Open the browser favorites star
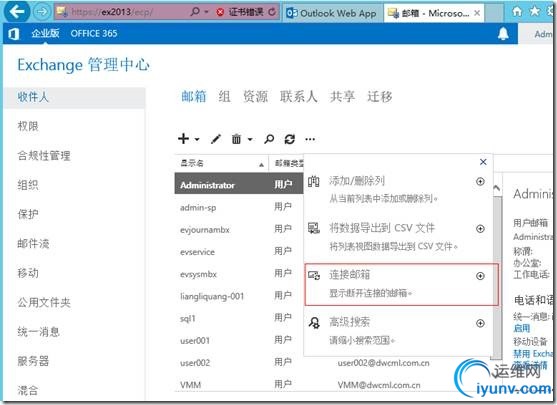557x405 pixels. [x=535, y=11]
